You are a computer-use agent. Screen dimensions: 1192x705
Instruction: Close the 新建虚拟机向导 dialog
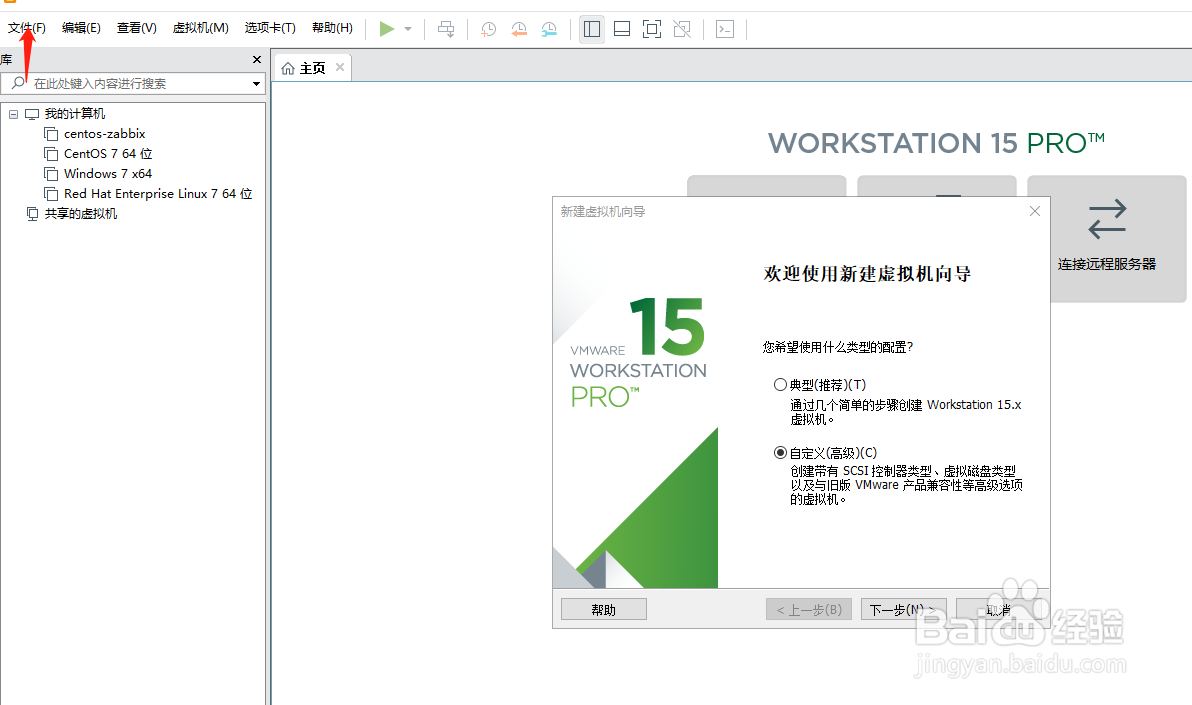(1035, 211)
